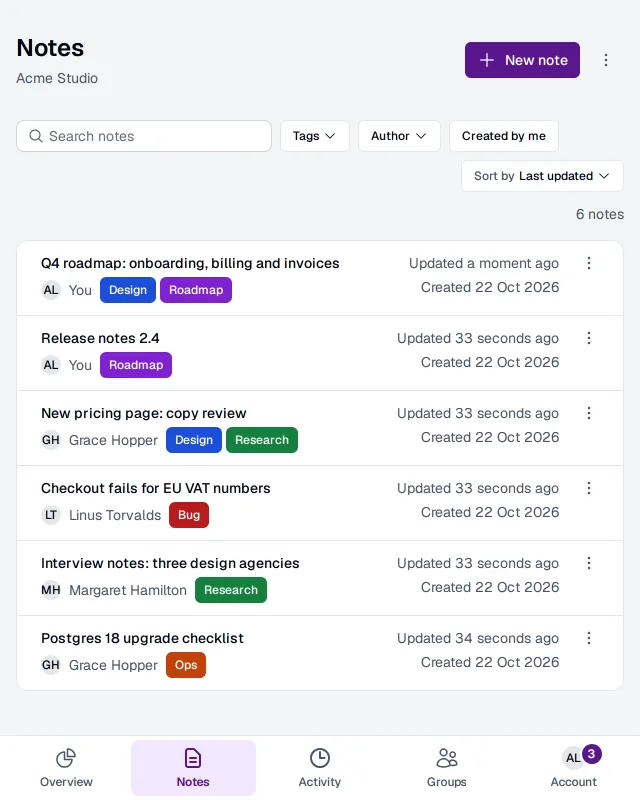Open more options for Q4 roadmap note

[589, 263]
